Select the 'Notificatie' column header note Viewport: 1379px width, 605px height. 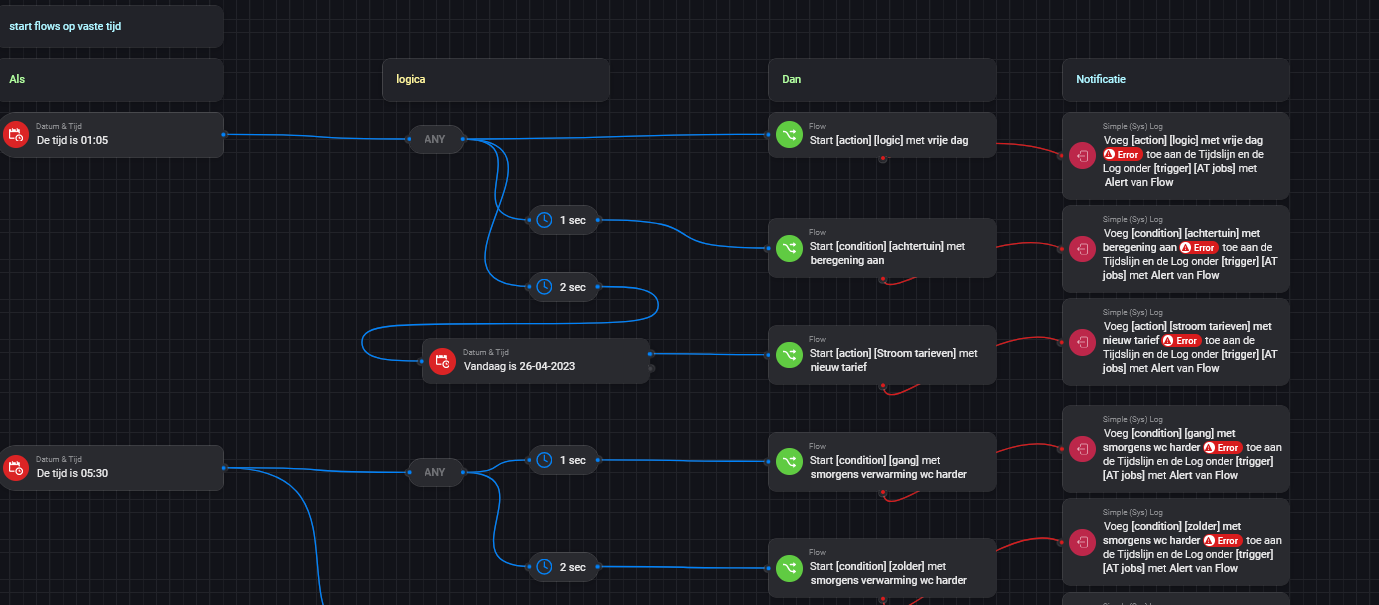pos(1175,79)
